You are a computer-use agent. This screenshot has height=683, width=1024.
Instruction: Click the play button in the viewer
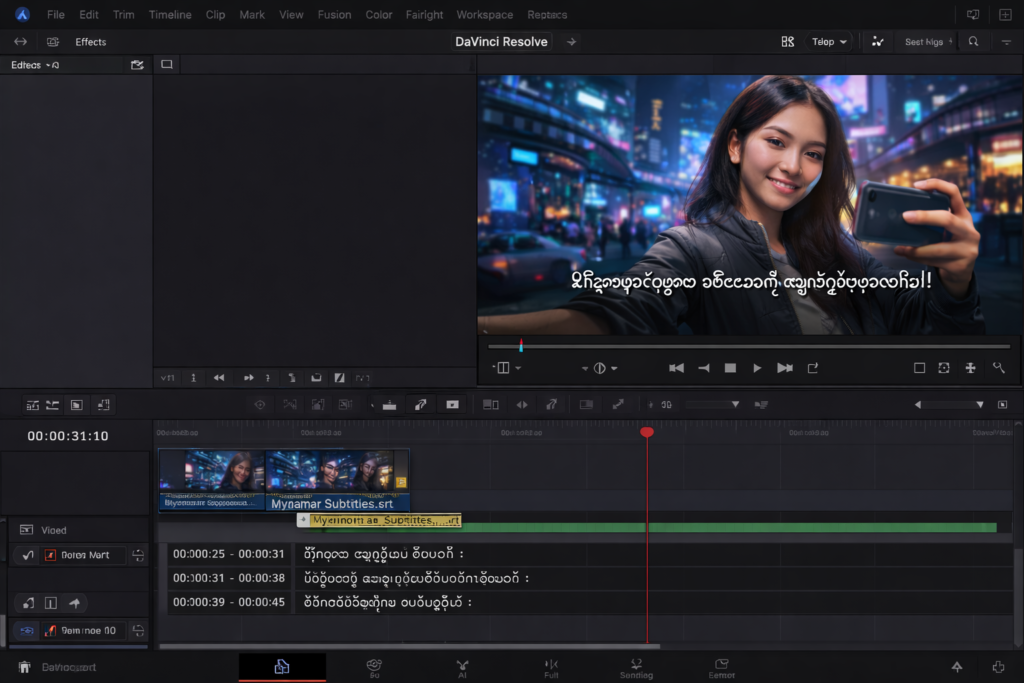[x=757, y=368]
